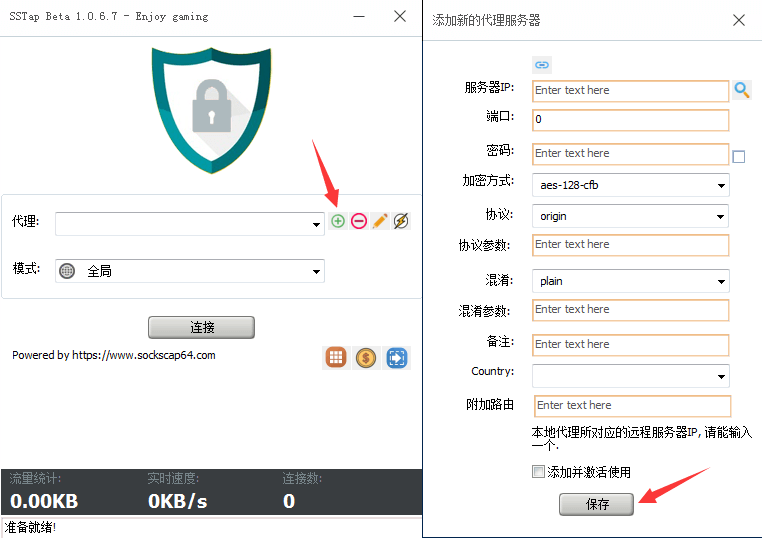The height and width of the screenshot is (538, 762).
Task: Click the 连接数 label in the stats bar
Action: (302, 479)
